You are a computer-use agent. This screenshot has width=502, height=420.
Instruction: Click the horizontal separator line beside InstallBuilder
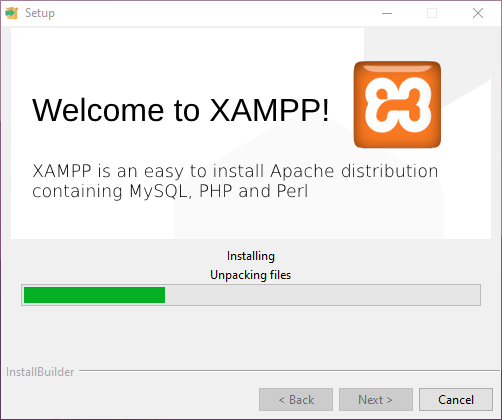[289, 370]
